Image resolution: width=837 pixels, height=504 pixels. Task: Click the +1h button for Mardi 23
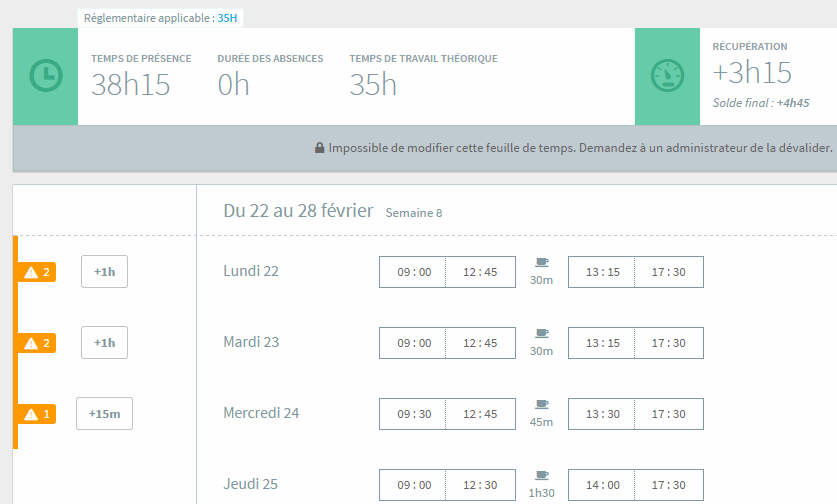point(105,343)
